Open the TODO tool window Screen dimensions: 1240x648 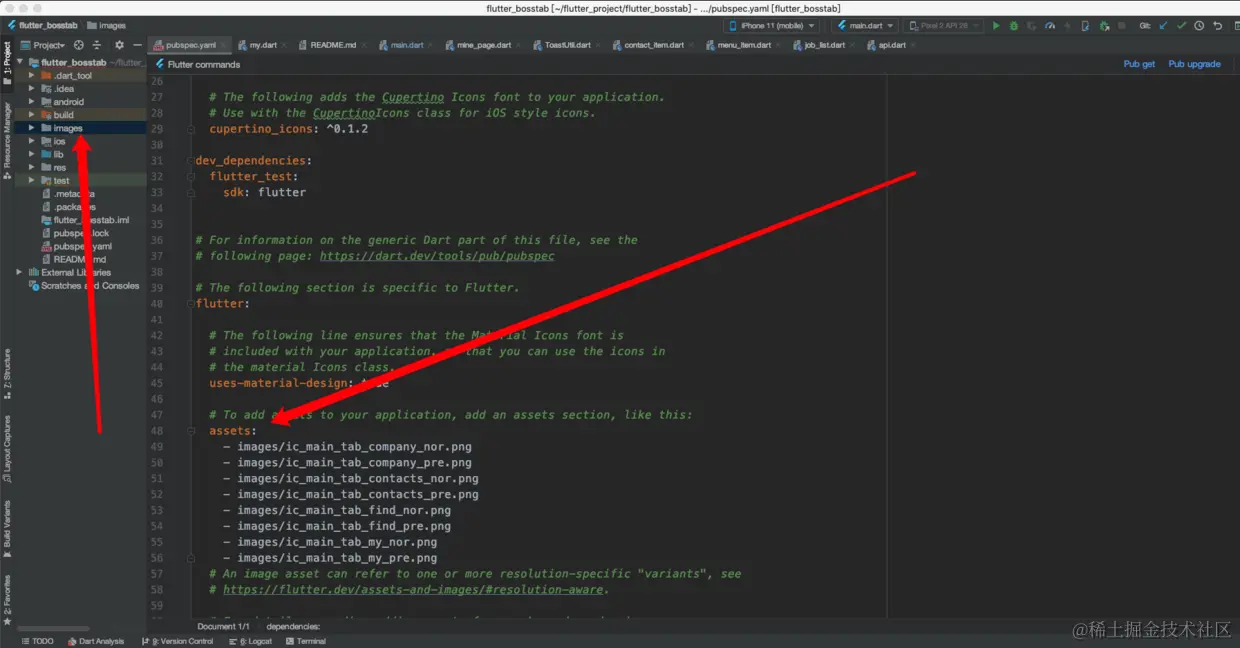coord(37,641)
